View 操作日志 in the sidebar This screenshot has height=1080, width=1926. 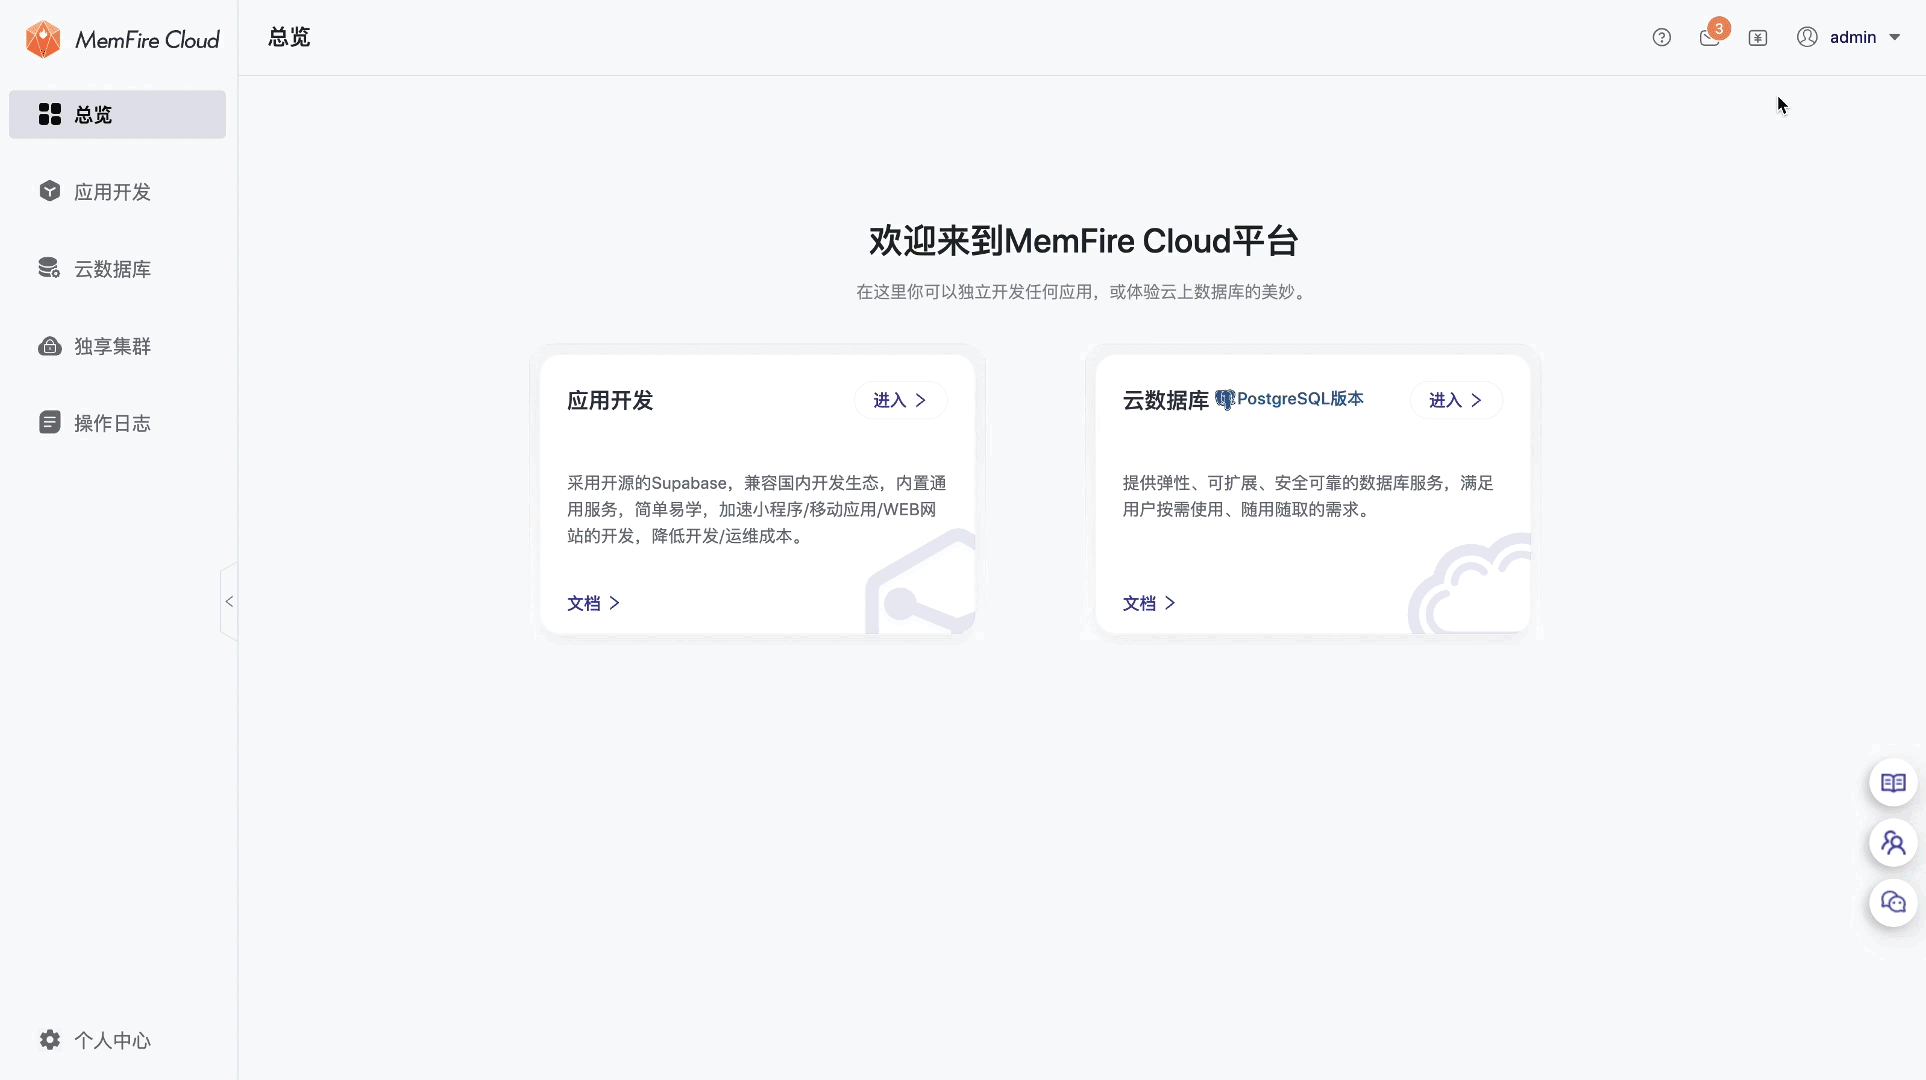(112, 423)
